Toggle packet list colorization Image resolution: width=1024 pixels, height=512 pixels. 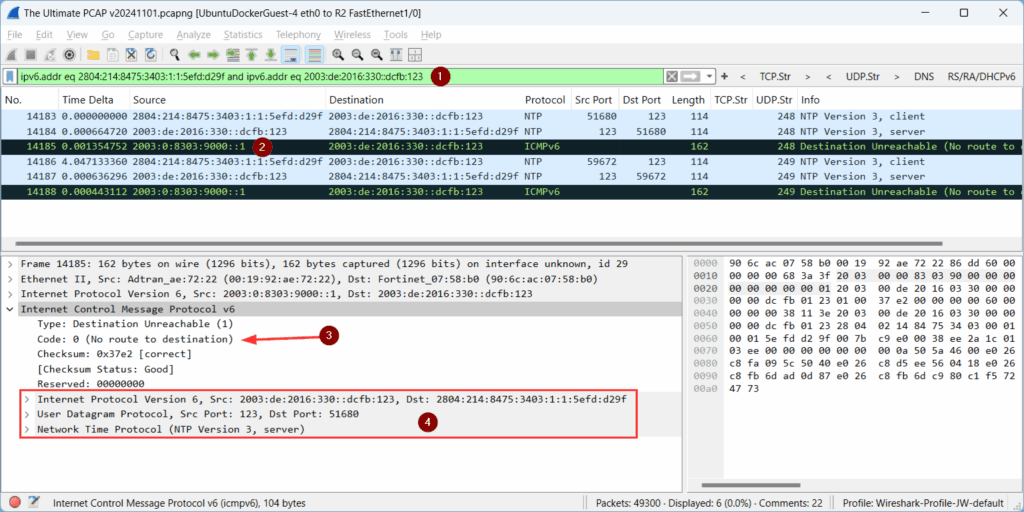coord(314,54)
